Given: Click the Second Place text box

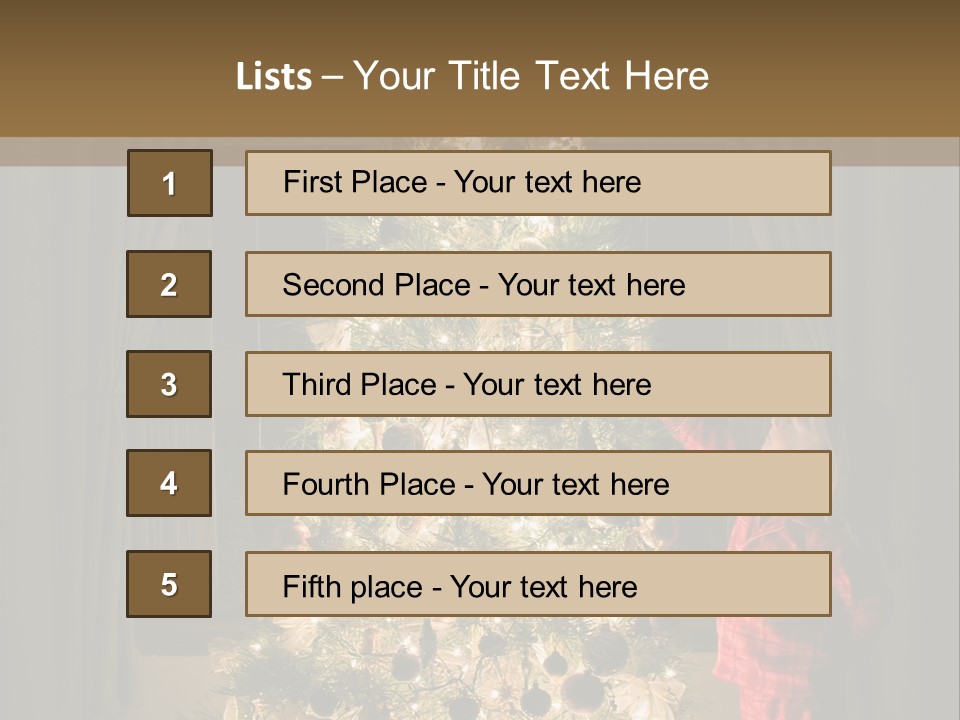Looking at the screenshot, I should click(x=538, y=284).
